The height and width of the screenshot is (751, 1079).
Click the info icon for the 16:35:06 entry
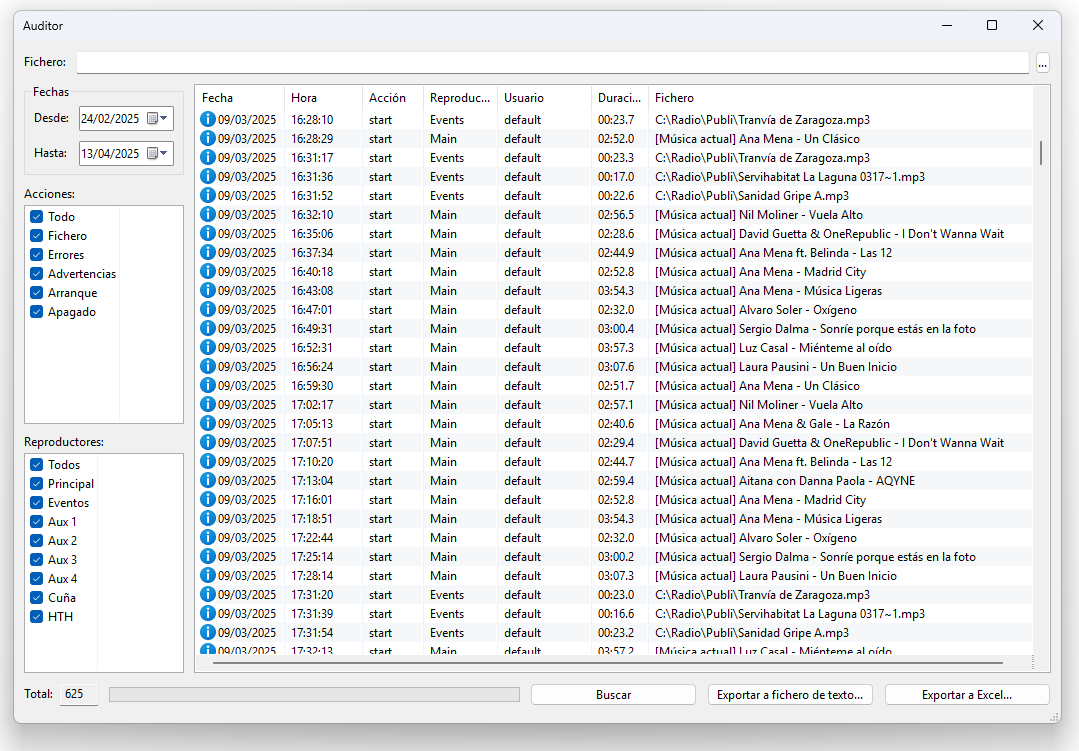coord(208,234)
